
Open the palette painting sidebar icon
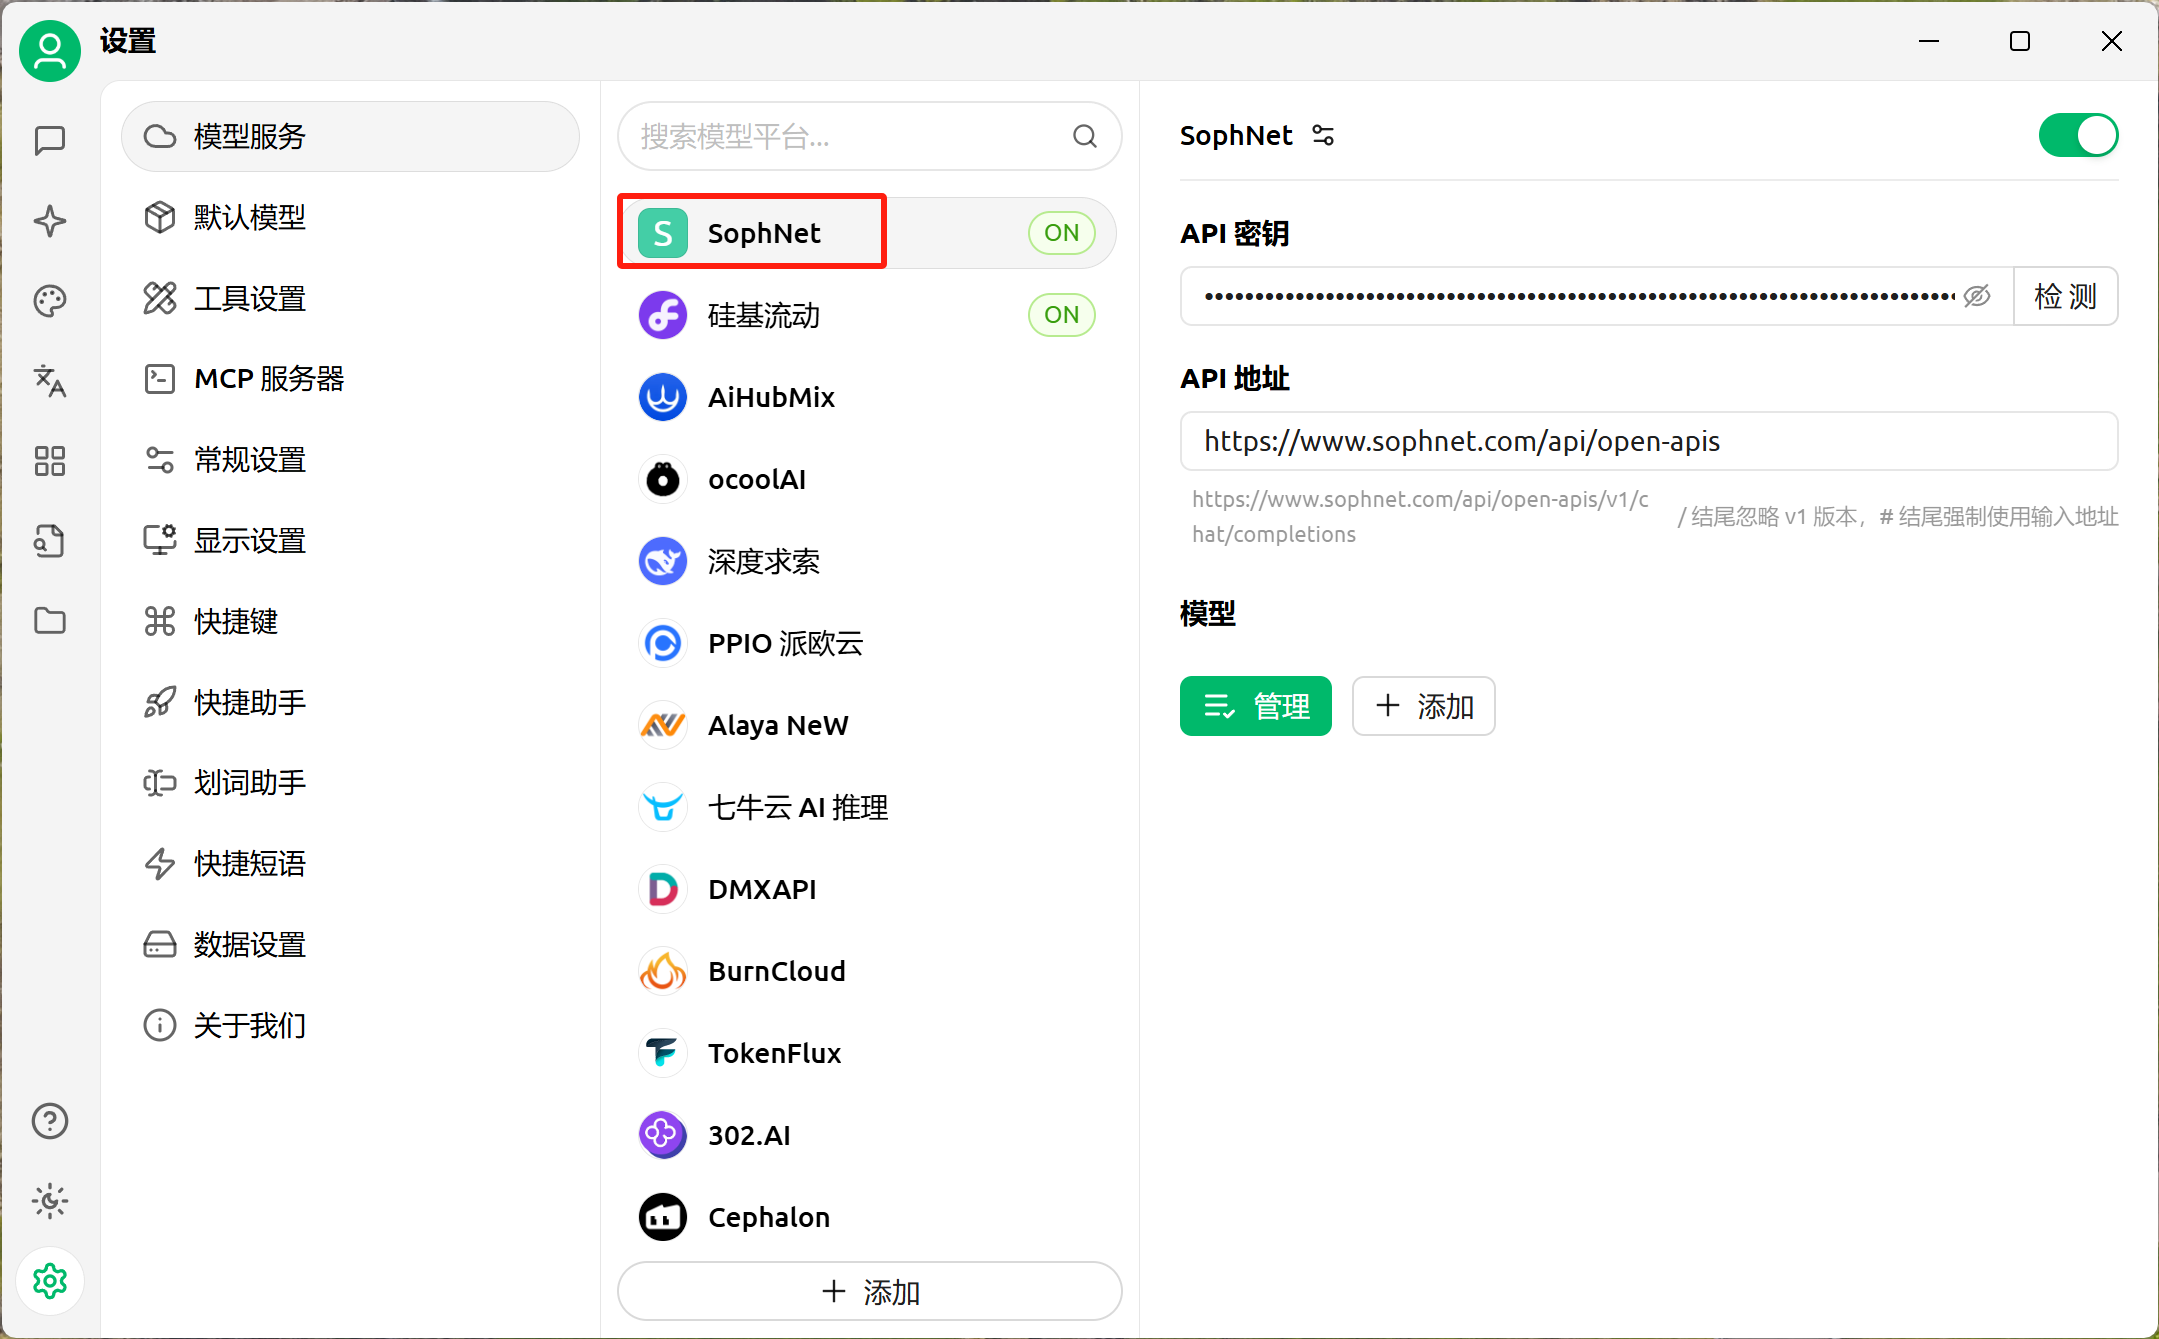click(x=50, y=300)
